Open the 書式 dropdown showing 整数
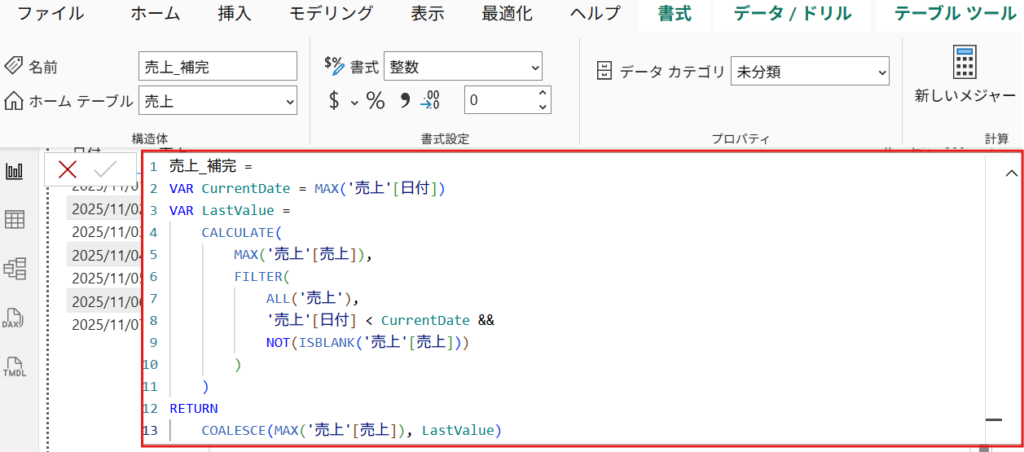1024x452 pixels. 533,67
